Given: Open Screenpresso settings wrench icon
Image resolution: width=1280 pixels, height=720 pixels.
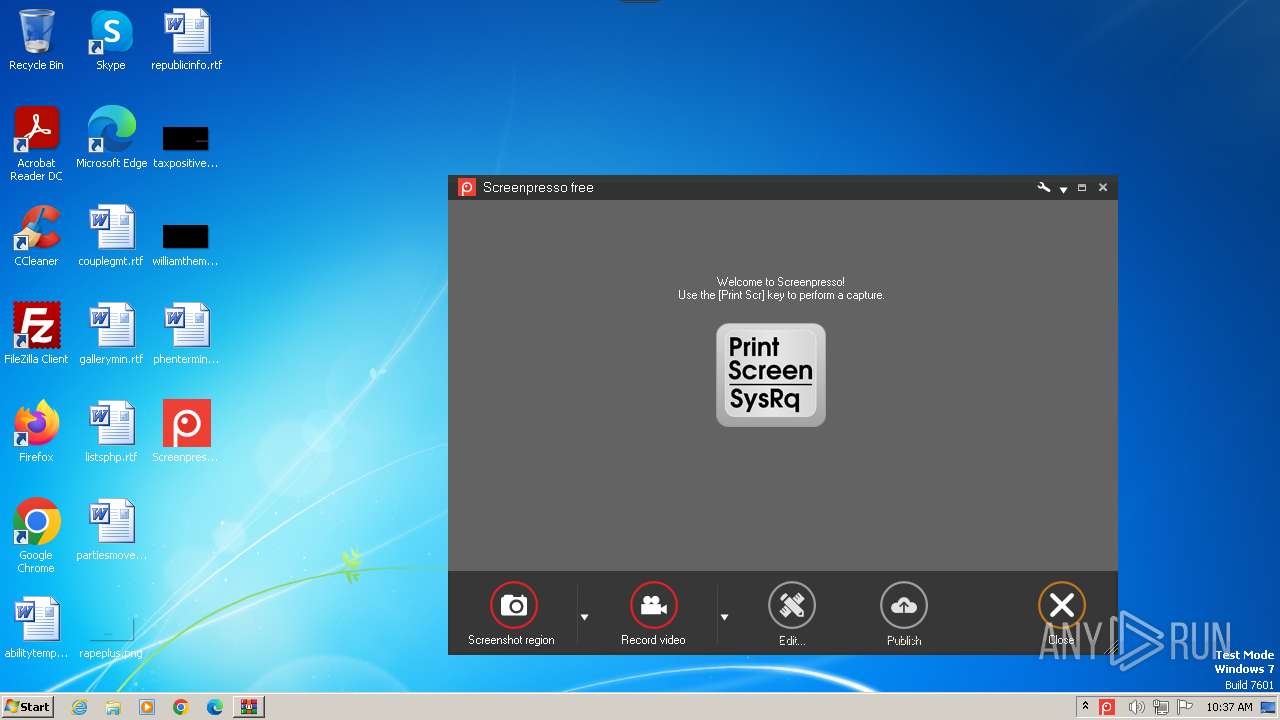Looking at the screenshot, I should click(1044, 187).
